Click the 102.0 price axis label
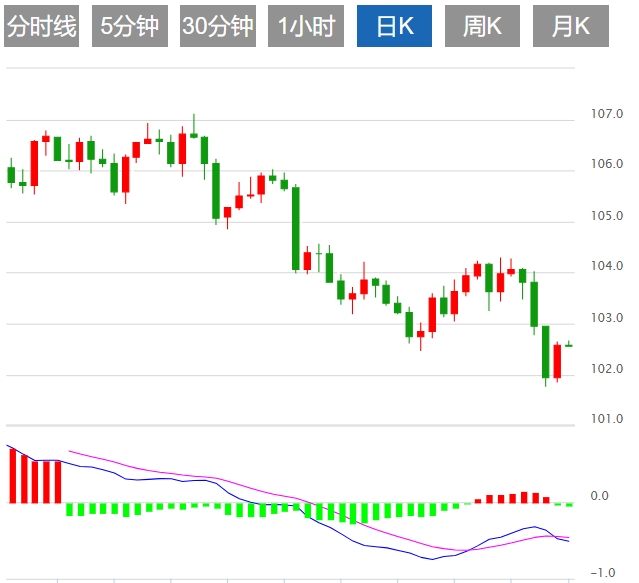Image resolution: width=639 pixels, height=583 pixels. [607, 369]
